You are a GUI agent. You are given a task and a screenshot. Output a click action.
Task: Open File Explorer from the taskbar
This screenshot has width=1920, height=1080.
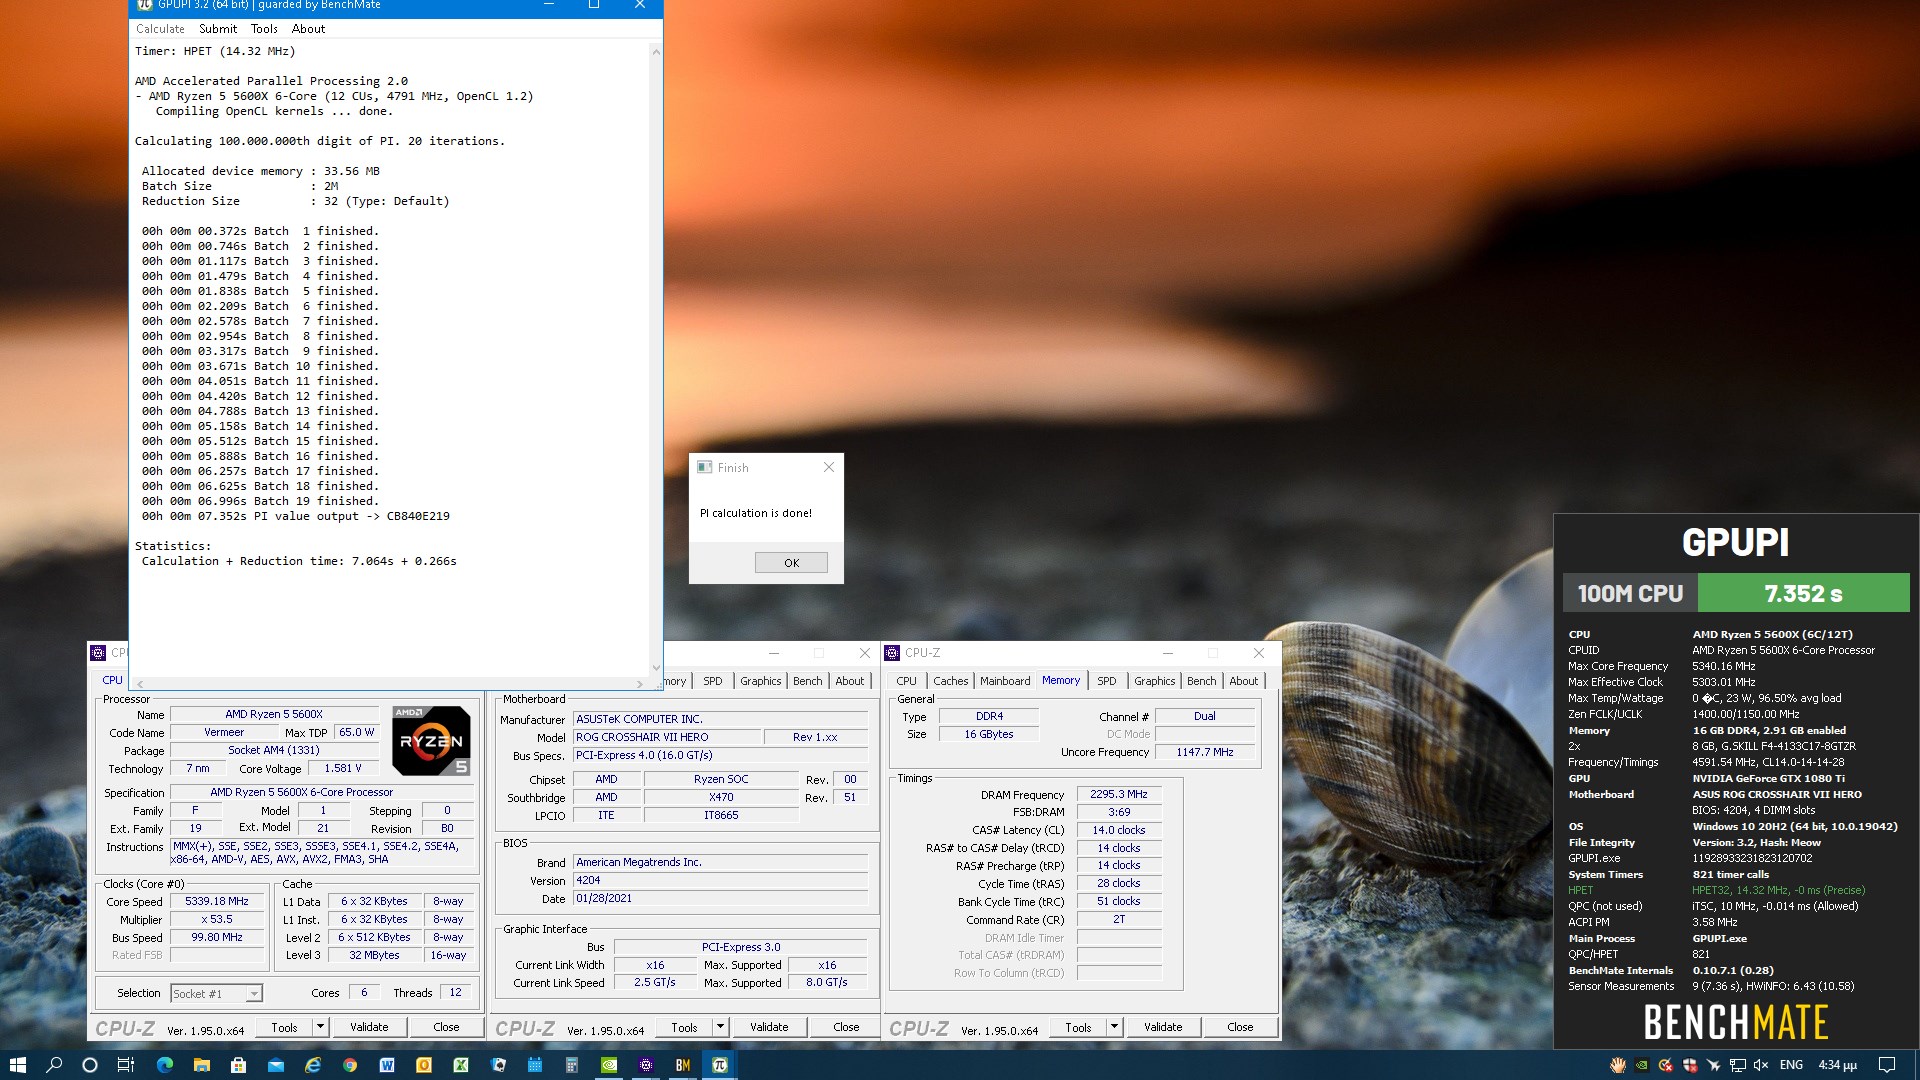[x=201, y=1065]
